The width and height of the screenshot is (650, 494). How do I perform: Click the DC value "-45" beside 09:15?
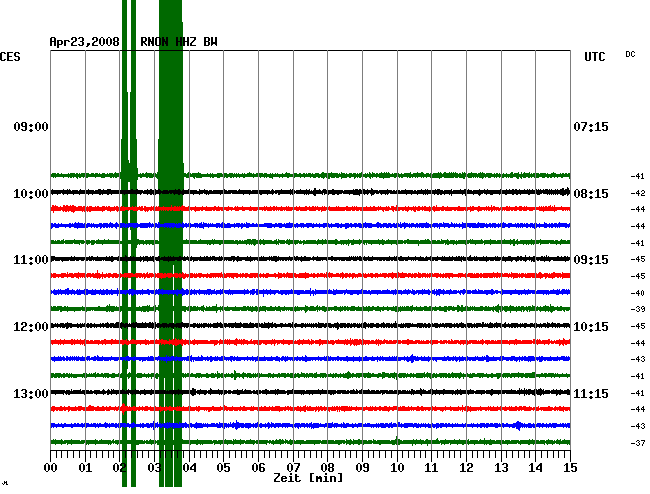point(638,259)
